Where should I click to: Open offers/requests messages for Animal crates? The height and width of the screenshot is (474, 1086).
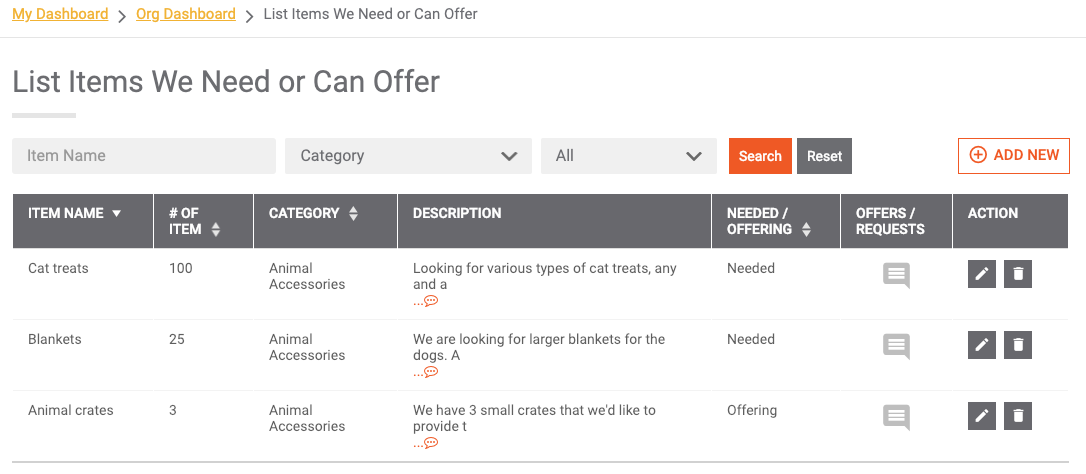896,417
